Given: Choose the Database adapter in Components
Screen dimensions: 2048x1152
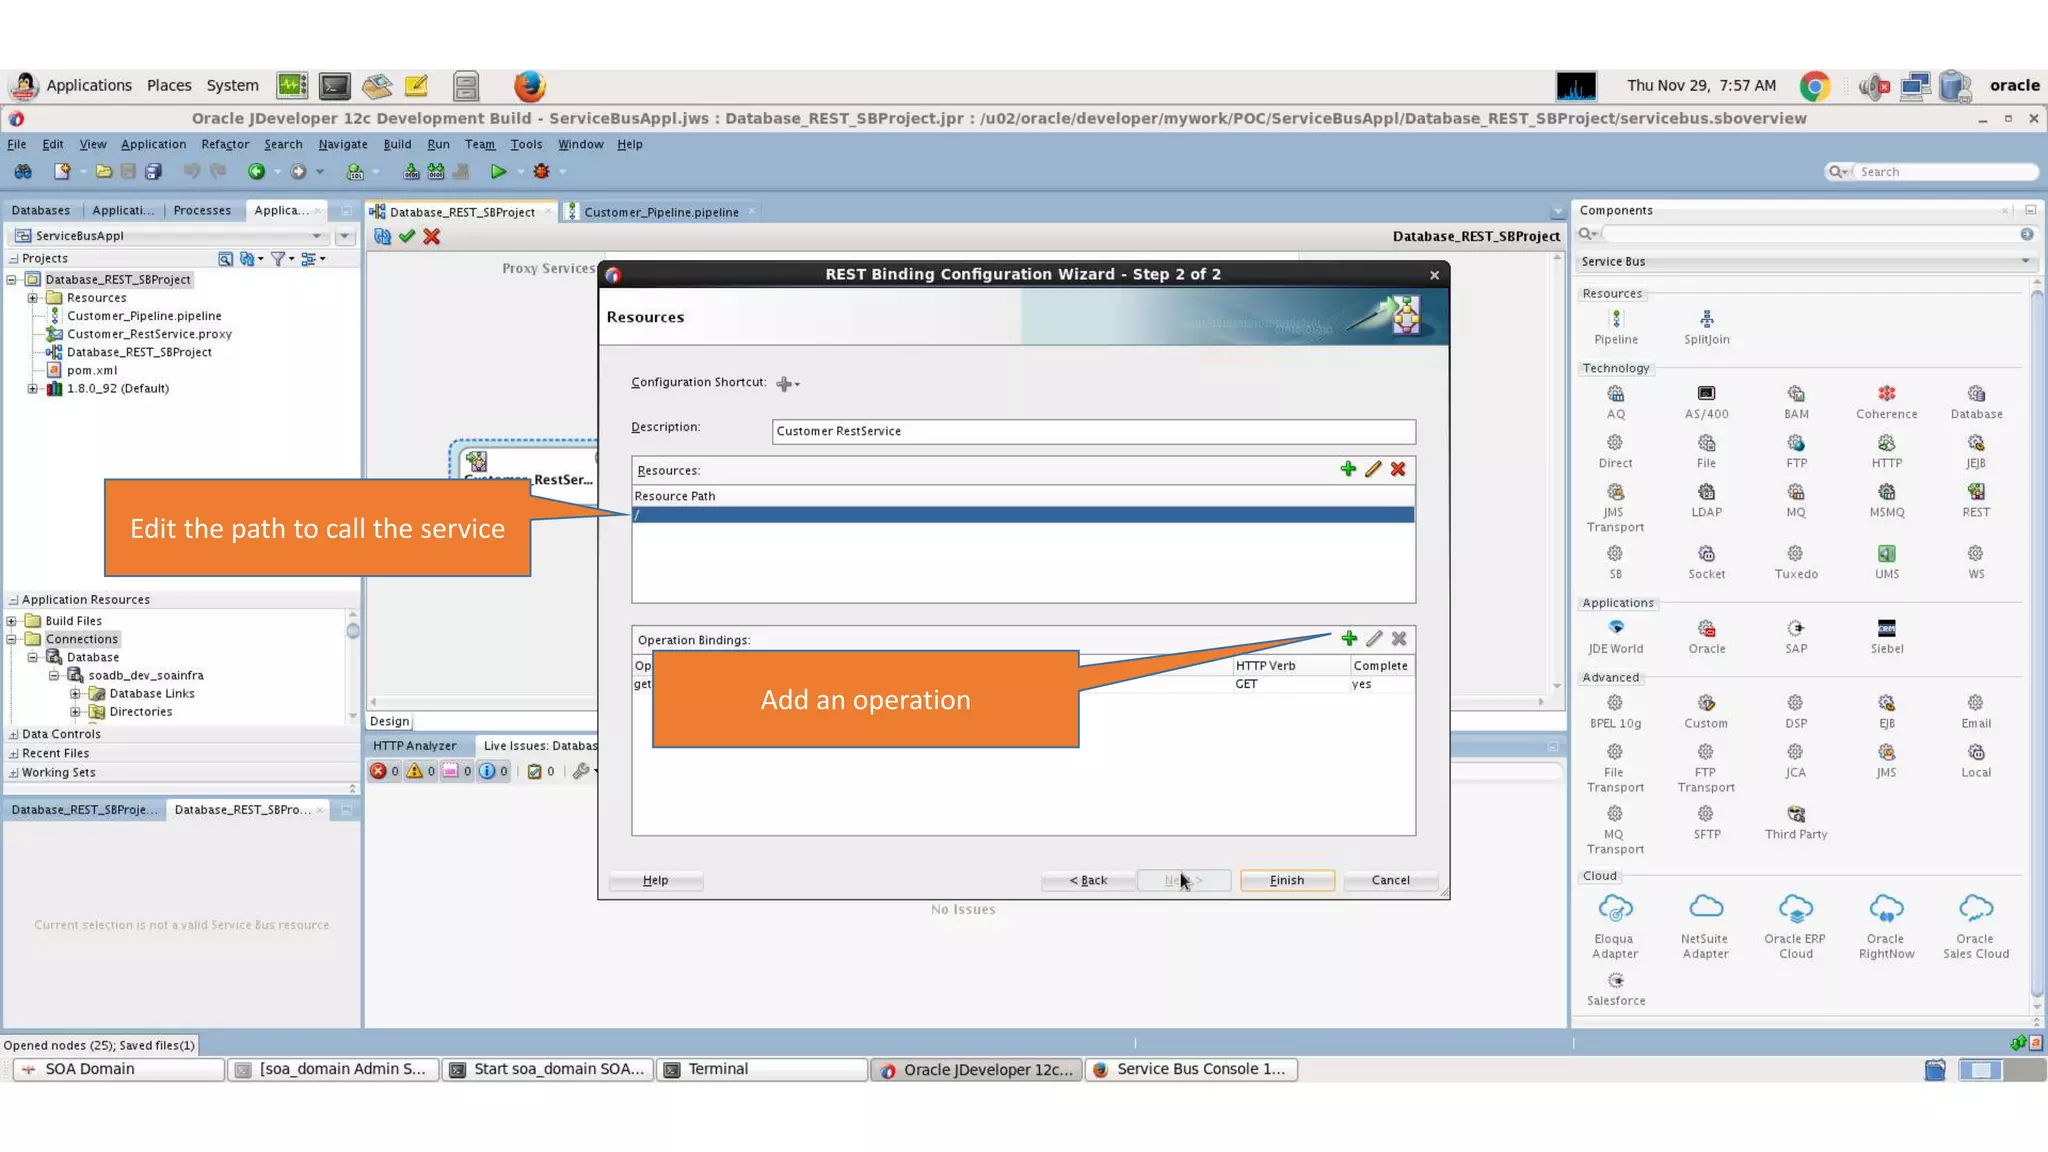Looking at the screenshot, I should coord(1976,402).
